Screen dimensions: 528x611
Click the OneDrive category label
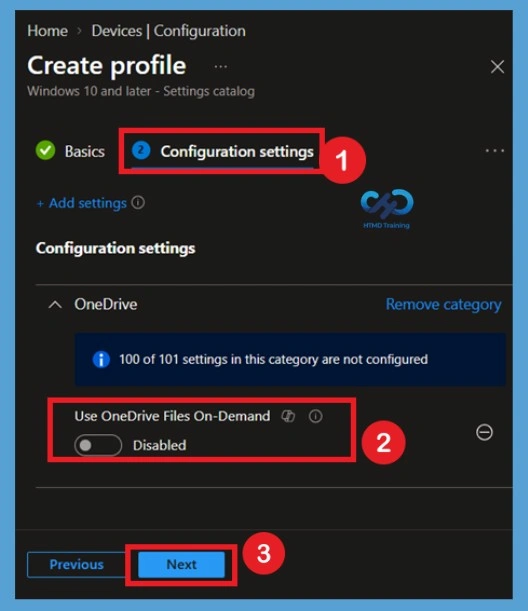[x=106, y=304]
